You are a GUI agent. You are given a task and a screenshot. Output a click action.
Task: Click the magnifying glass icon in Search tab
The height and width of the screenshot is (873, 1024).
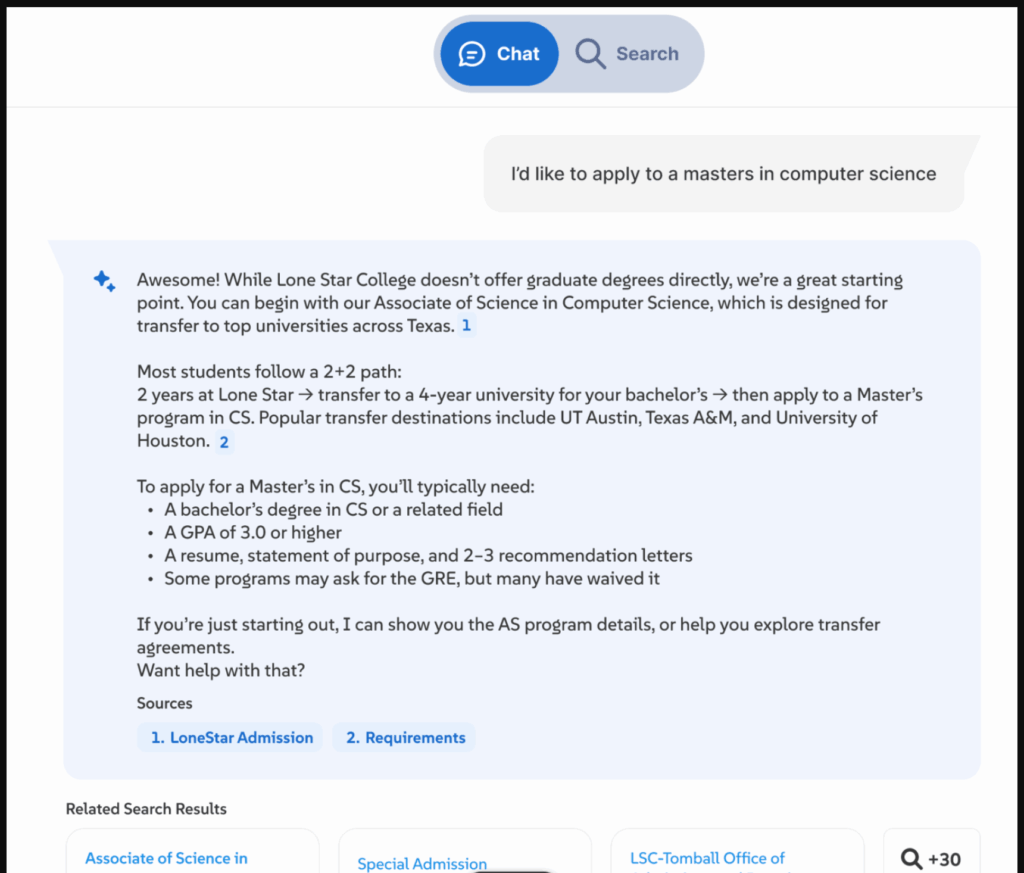(x=590, y=54)
